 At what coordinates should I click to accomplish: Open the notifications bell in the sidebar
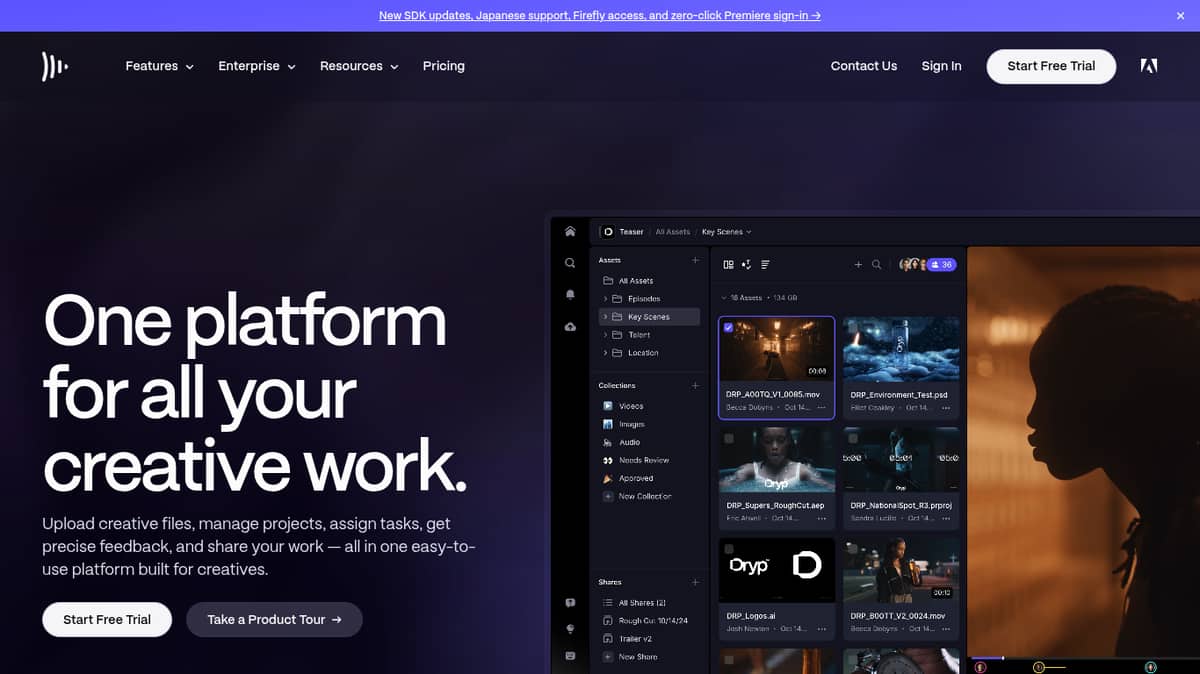[570, 295]
